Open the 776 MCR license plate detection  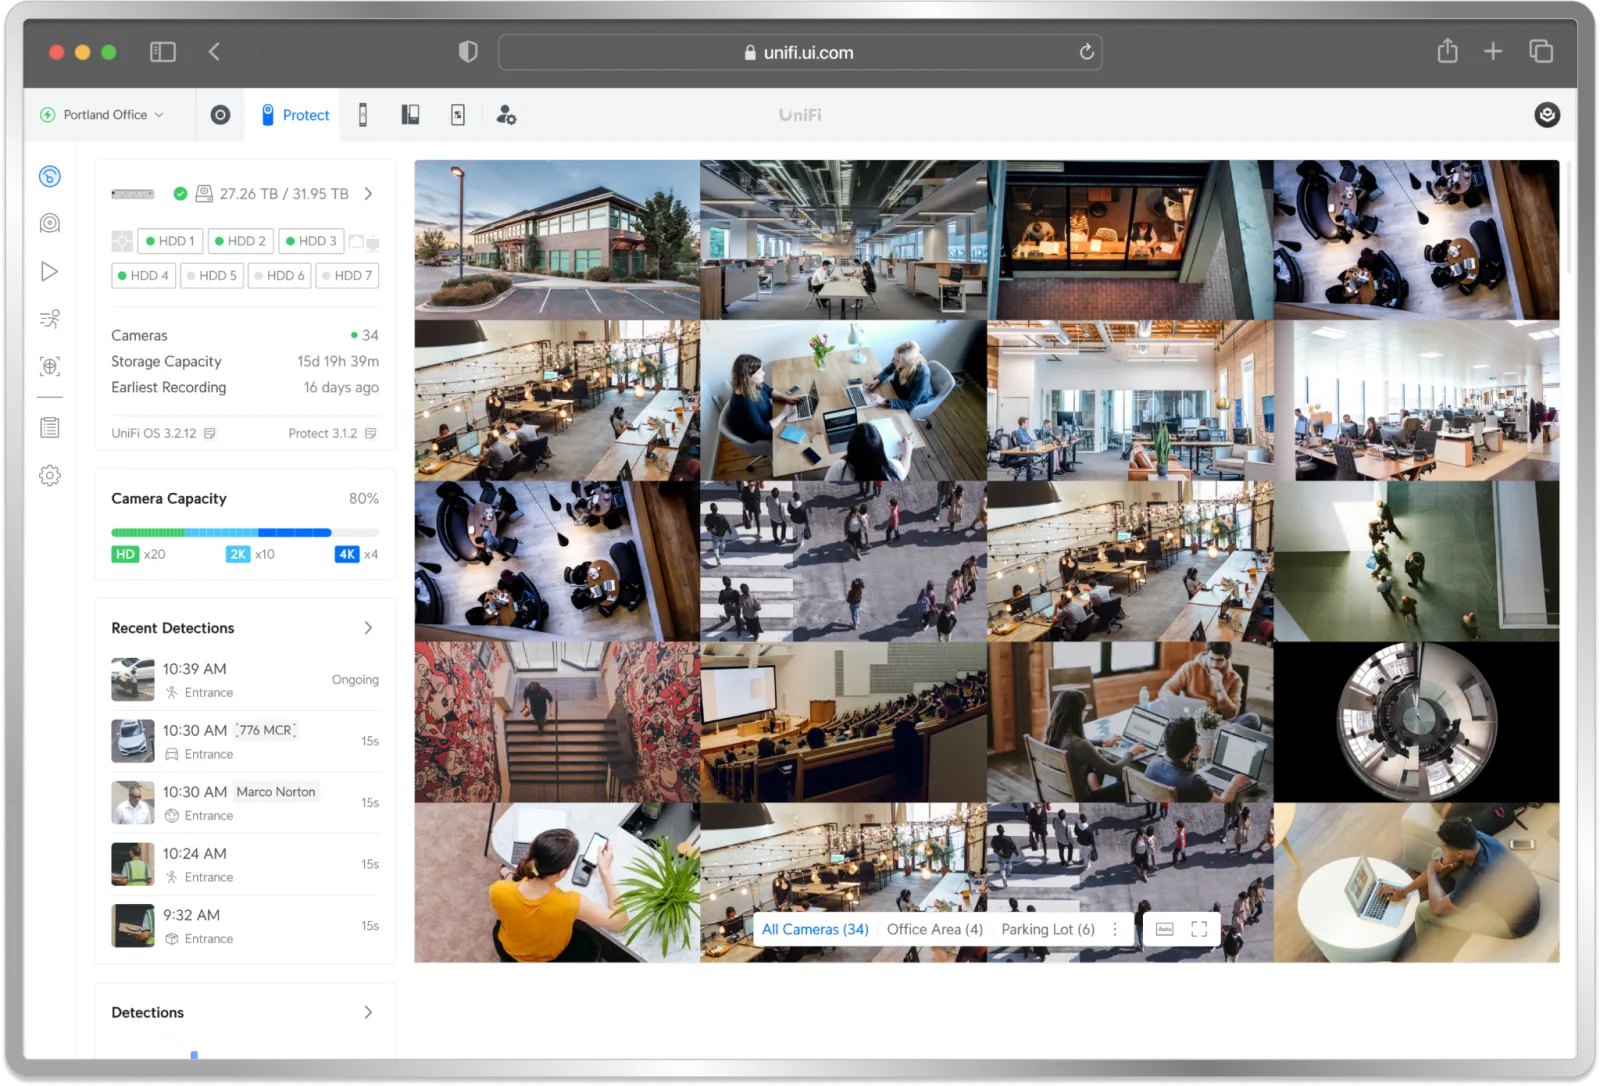click(x=245, y=741)
